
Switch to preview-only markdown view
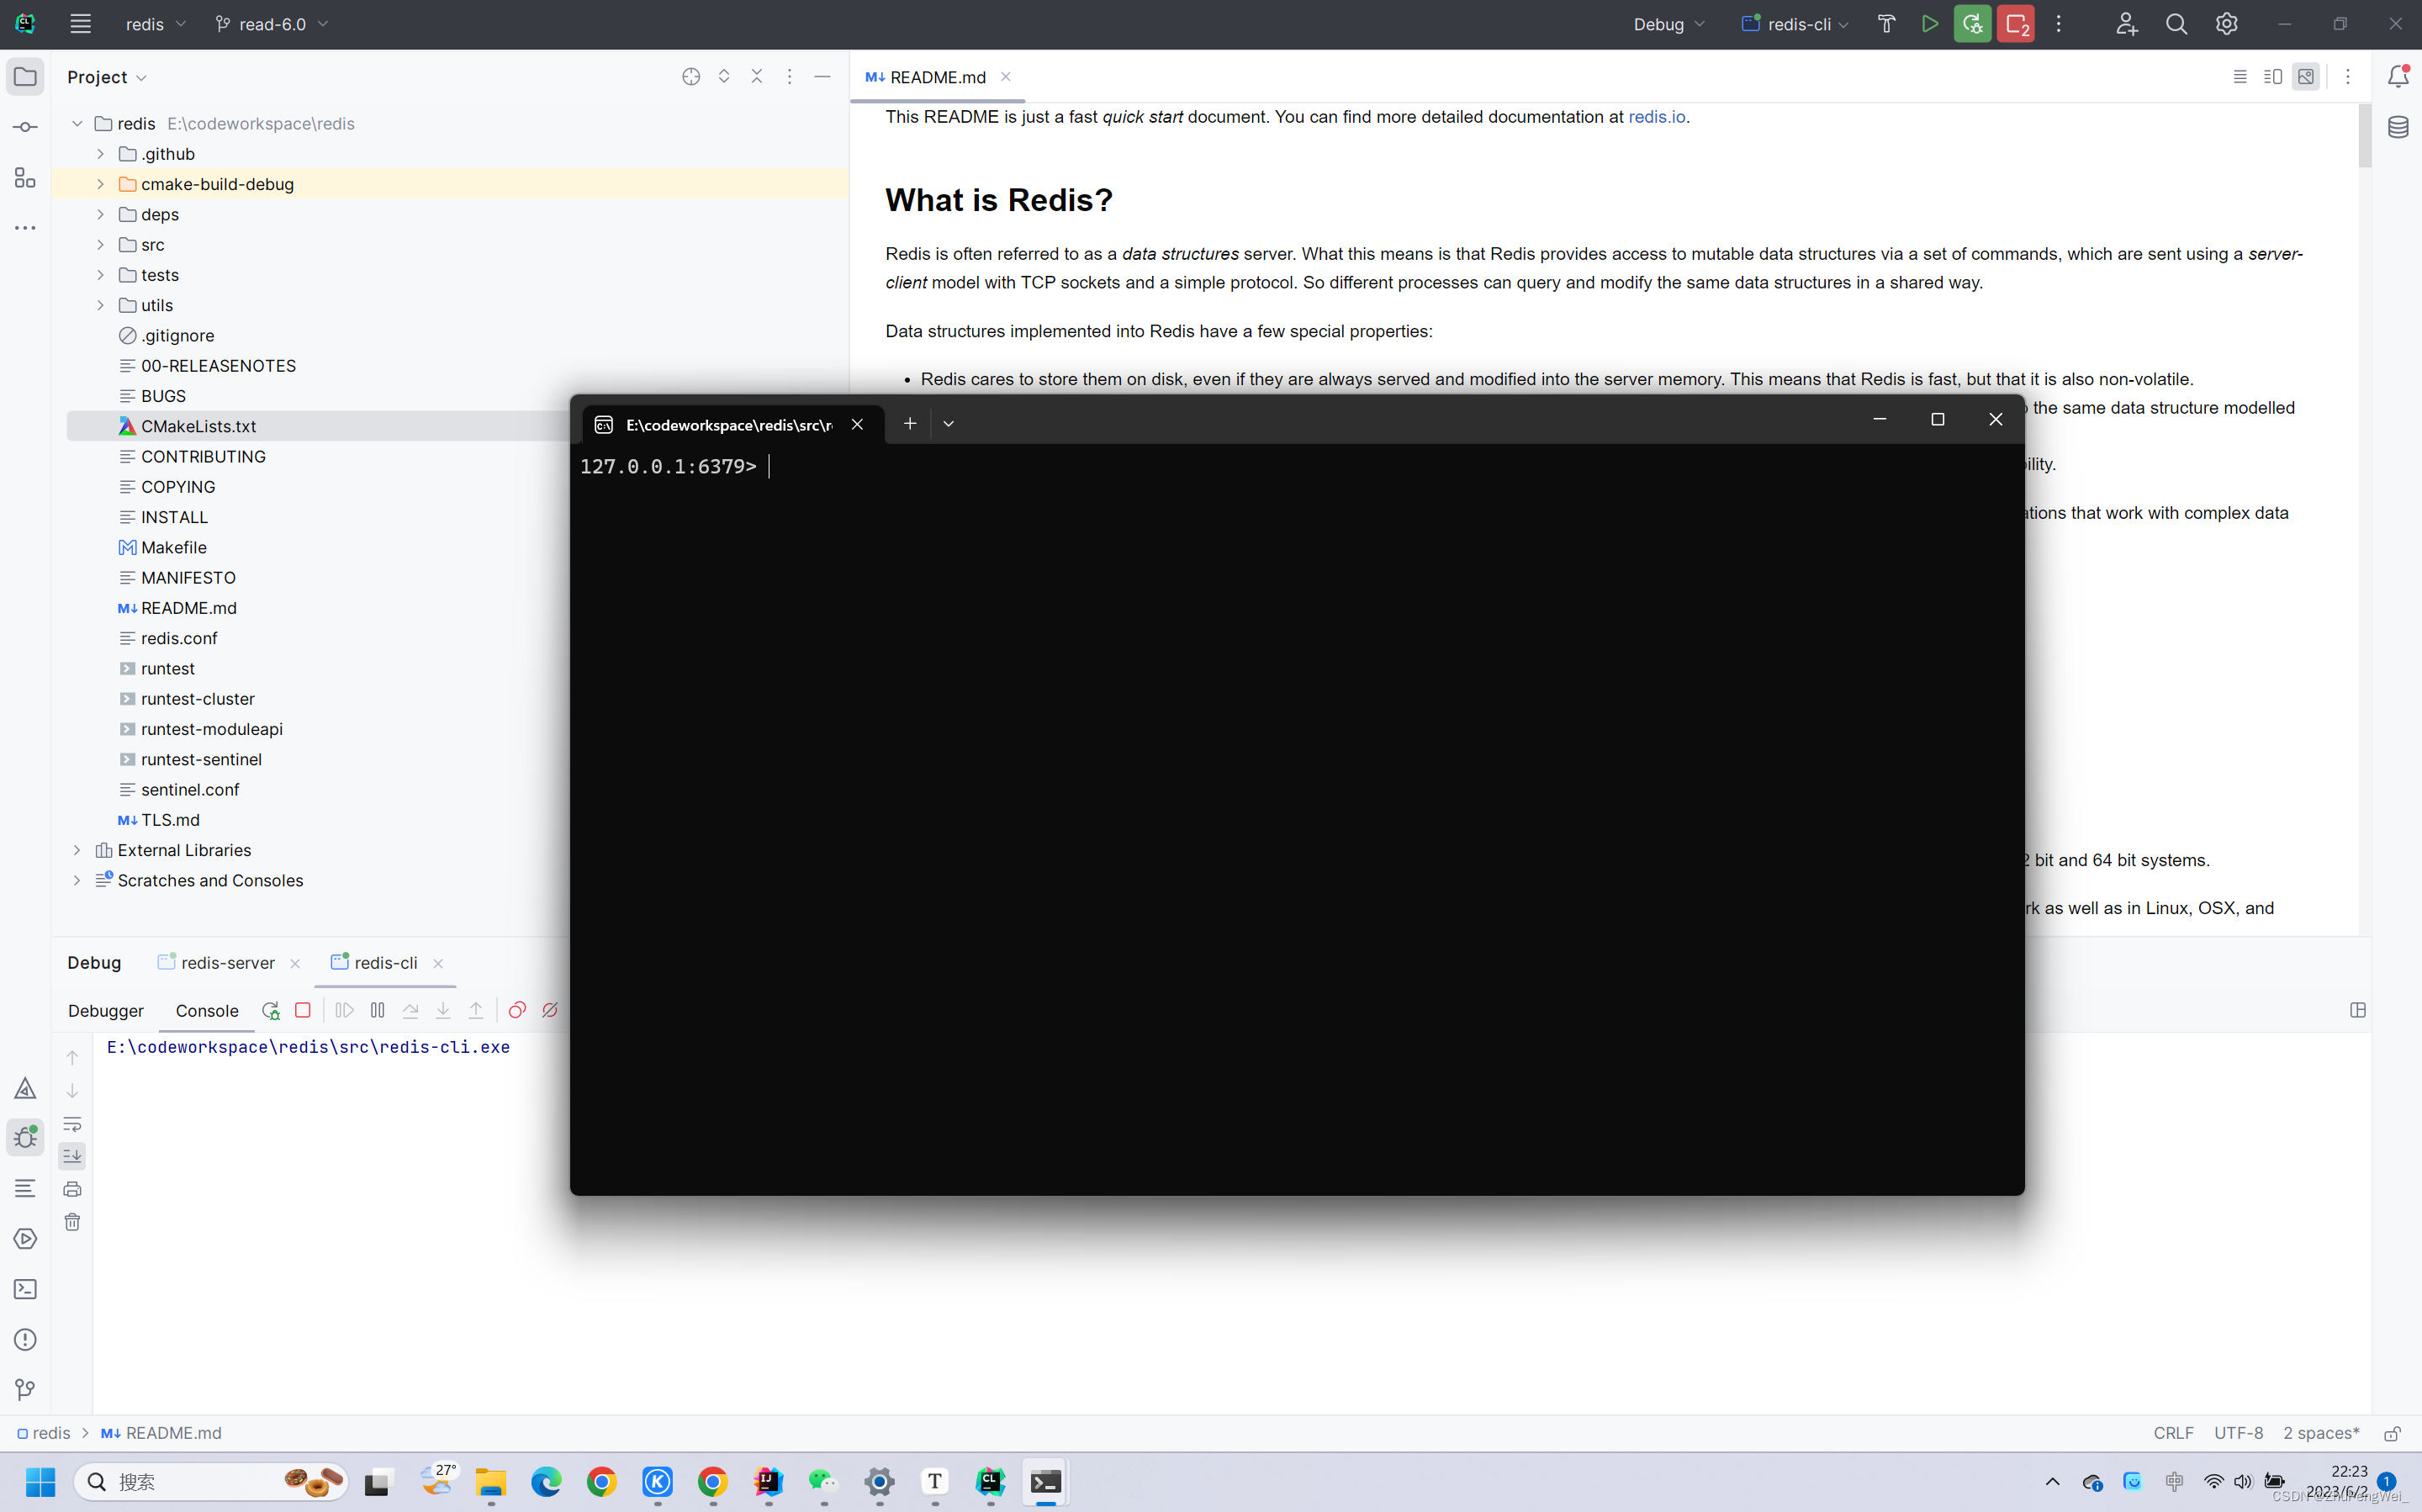coord(2306,77)
